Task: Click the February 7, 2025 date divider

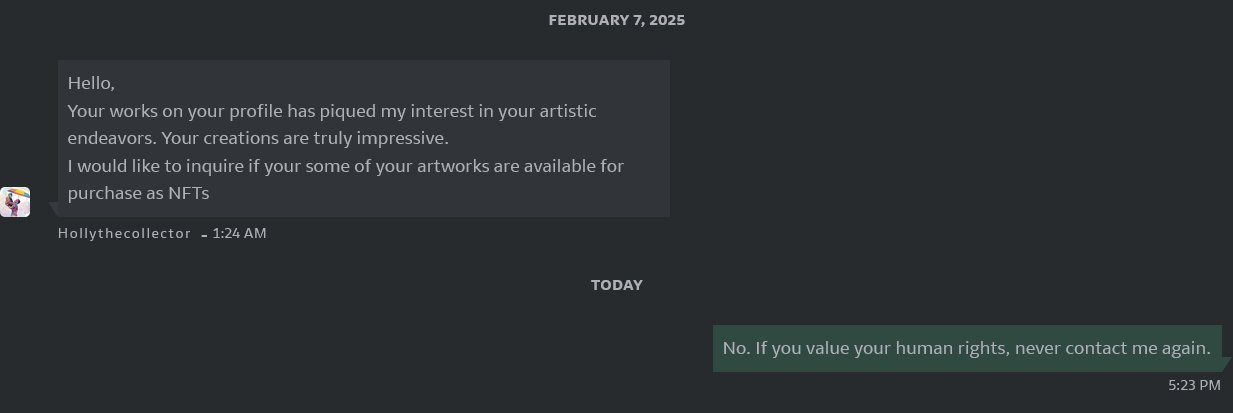Action: 617,20
